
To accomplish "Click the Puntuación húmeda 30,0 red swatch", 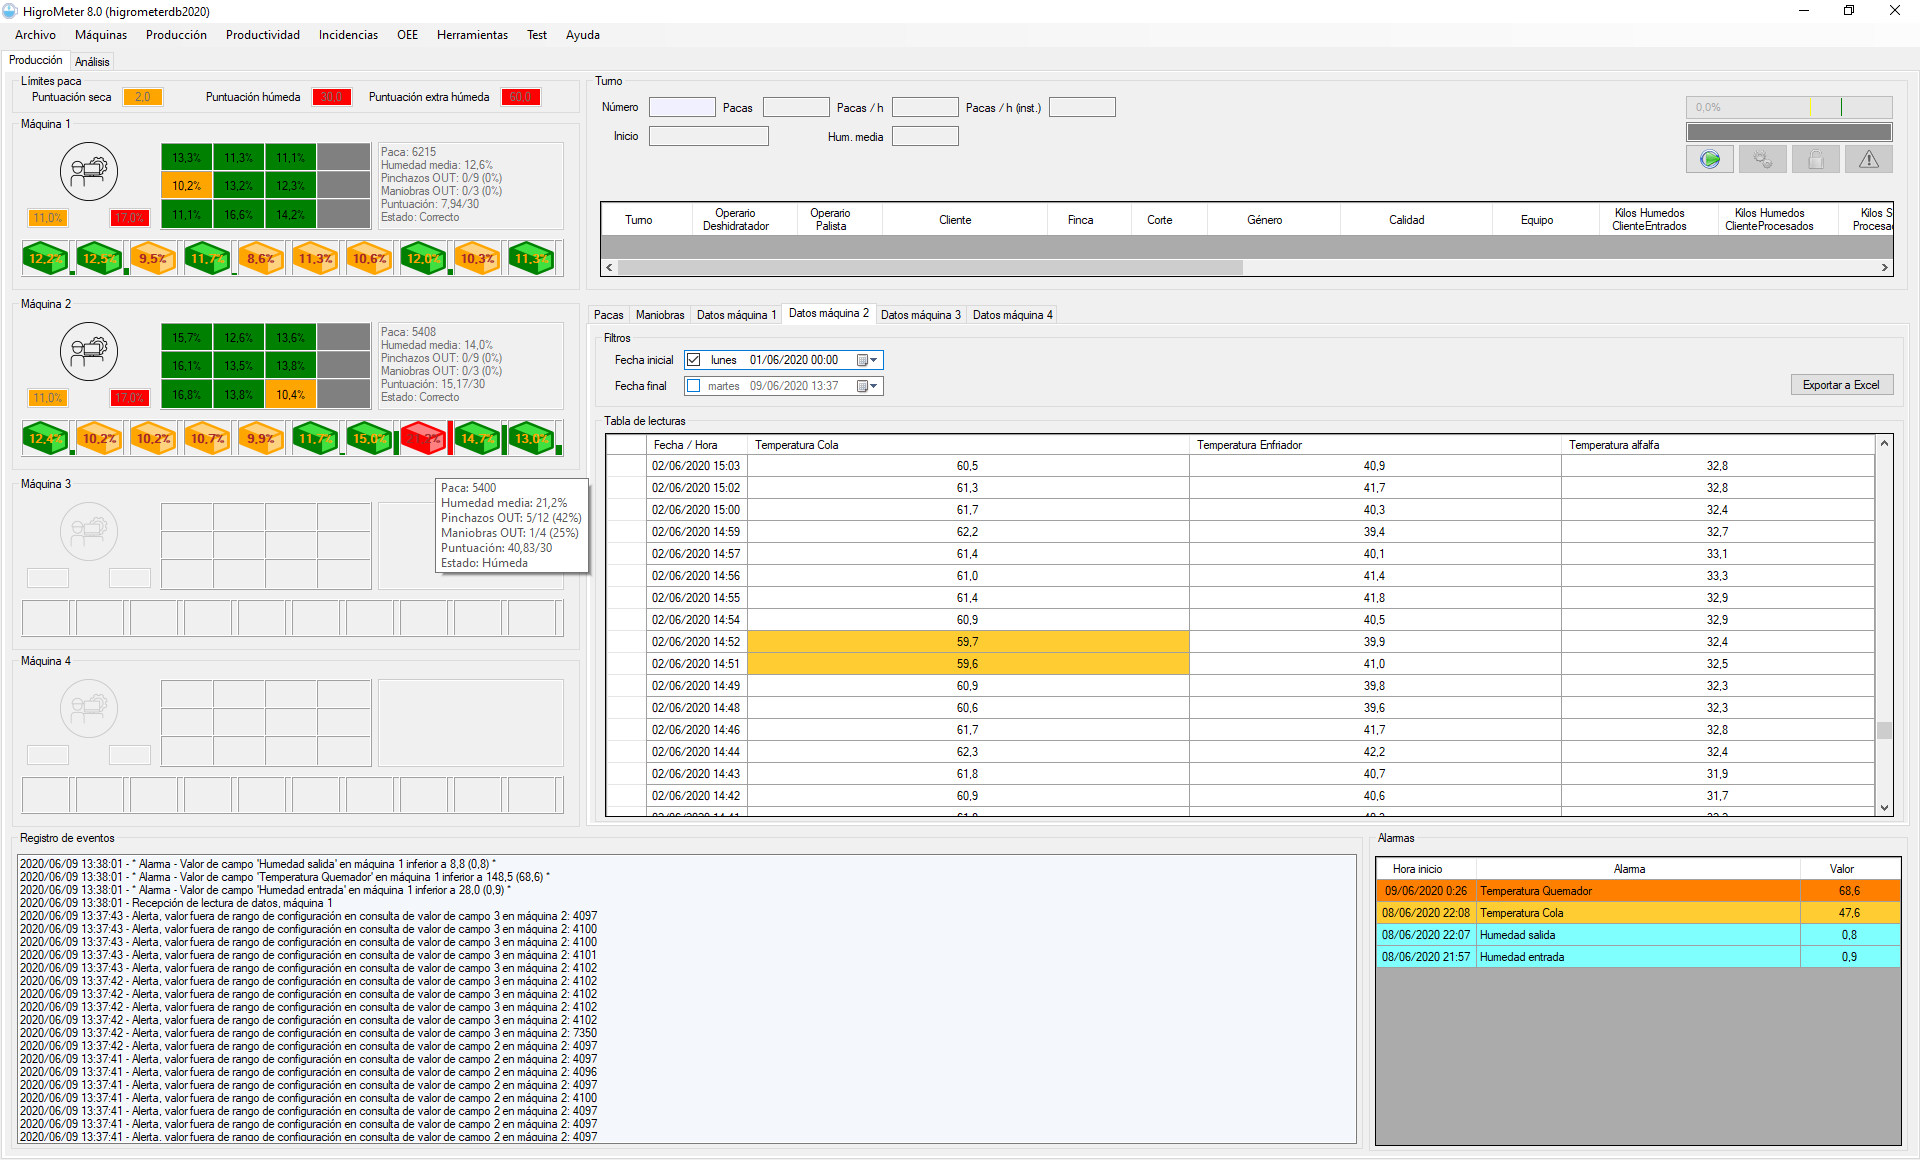I will 332,97.
